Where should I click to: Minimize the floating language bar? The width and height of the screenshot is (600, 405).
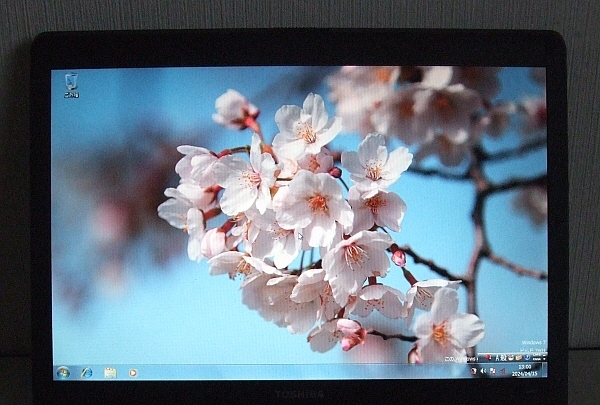coord(544,355)
